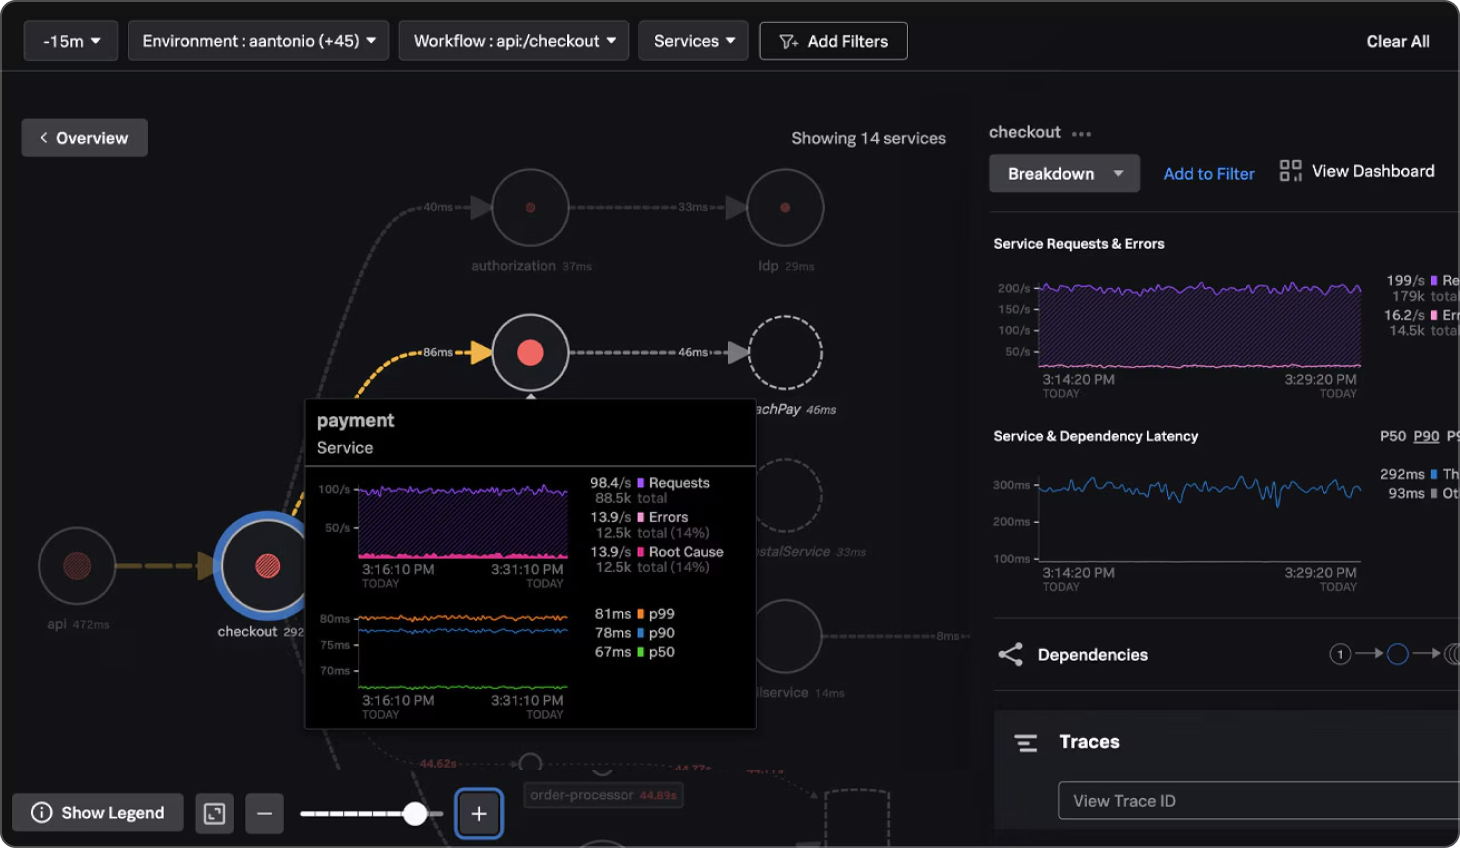Open the -15m time range dropdown
Image resolution: width=1460 pixels, height=848 pixels.
71,41
